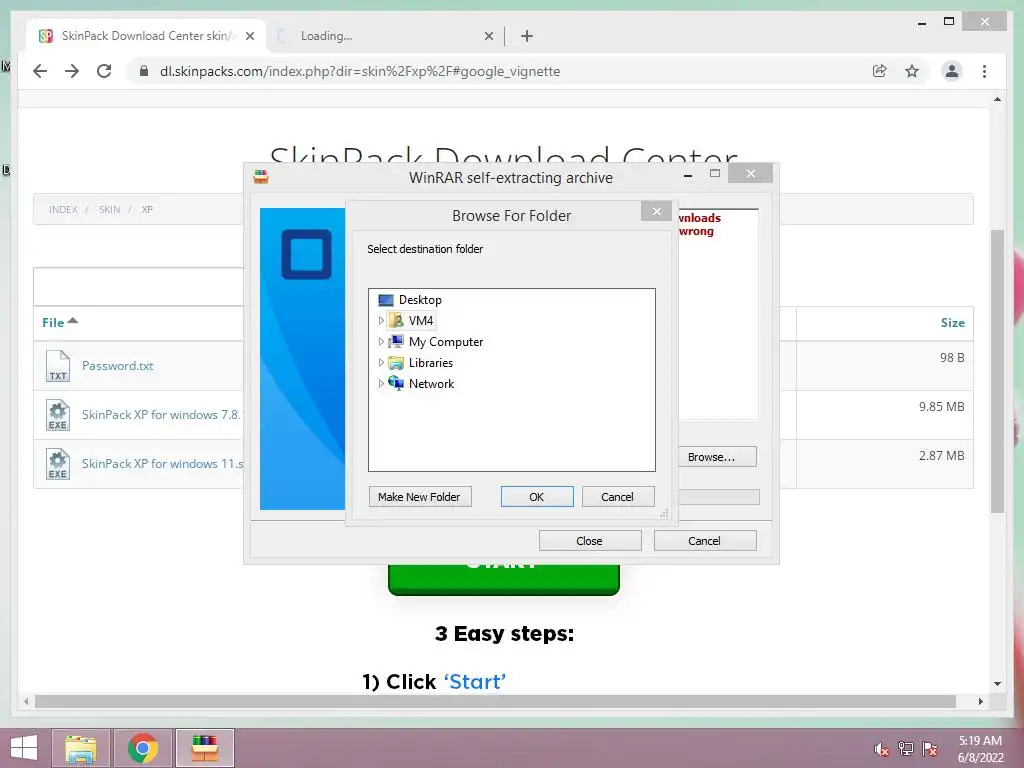
Task: Reload the page in Chrome
Action: click(x=104, y=71)
